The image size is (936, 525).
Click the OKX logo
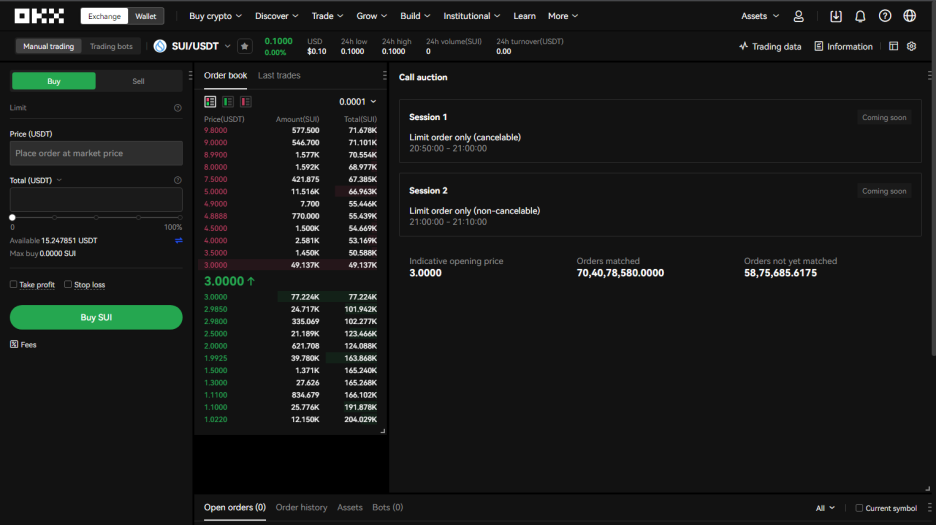pyautogui.click(x=39, y=16)
